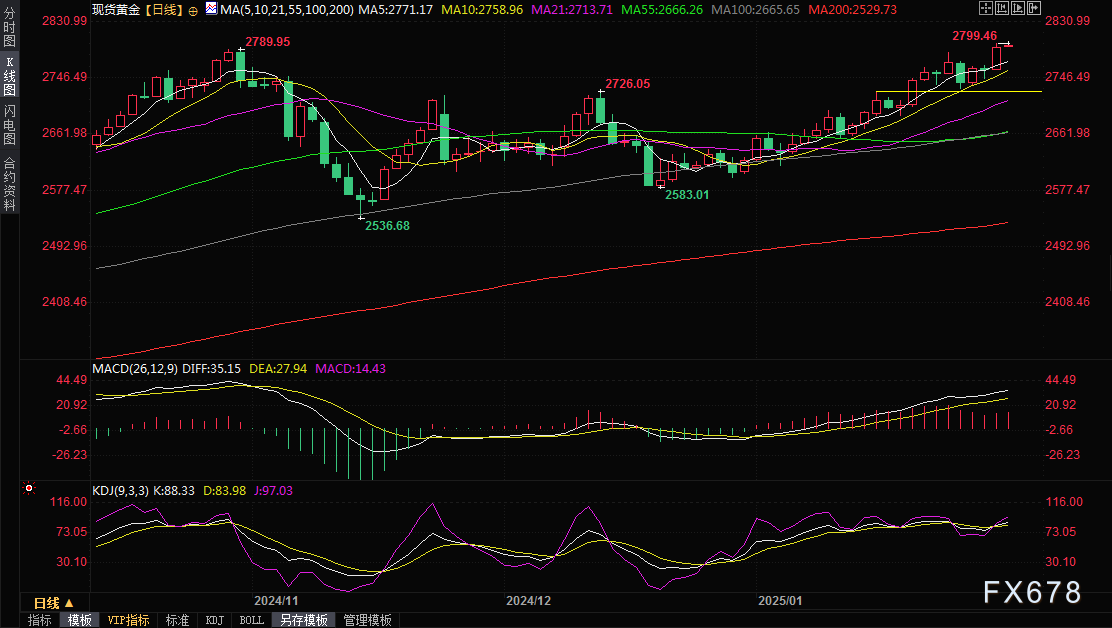
Task: Click the MA indicator chart icon
Action: click(x=211, y=9)
